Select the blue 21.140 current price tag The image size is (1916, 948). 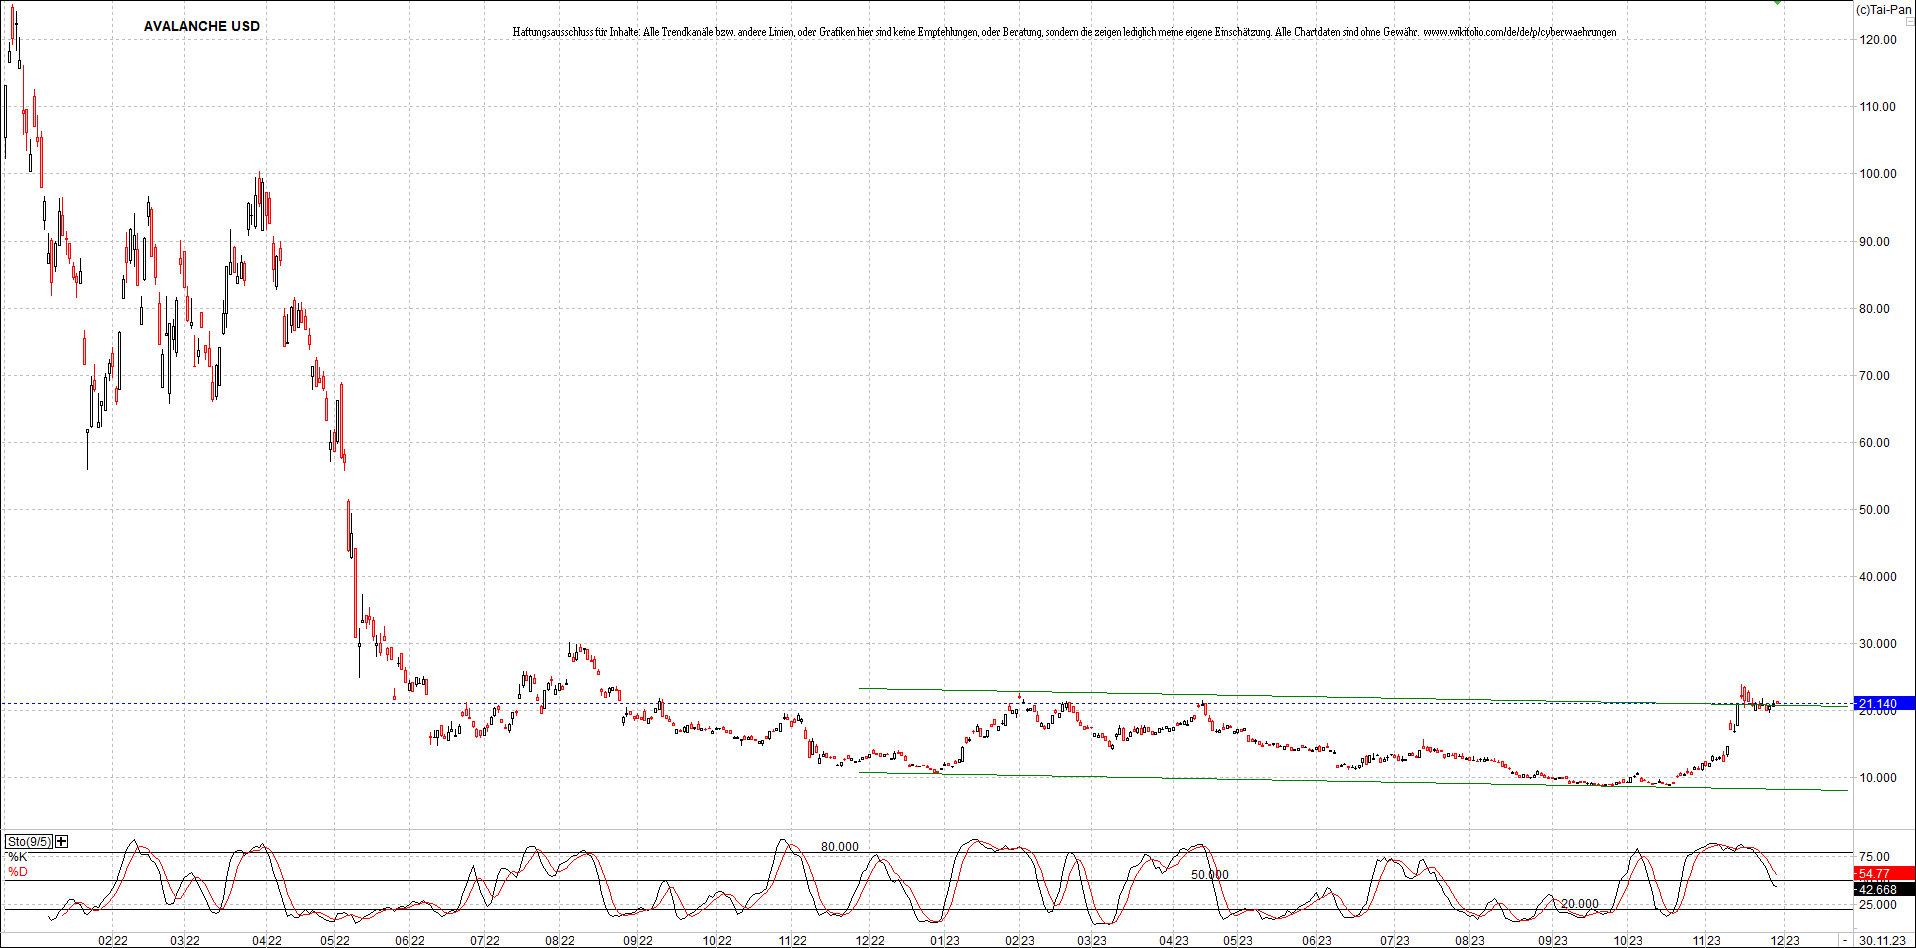pos(1884,703)
